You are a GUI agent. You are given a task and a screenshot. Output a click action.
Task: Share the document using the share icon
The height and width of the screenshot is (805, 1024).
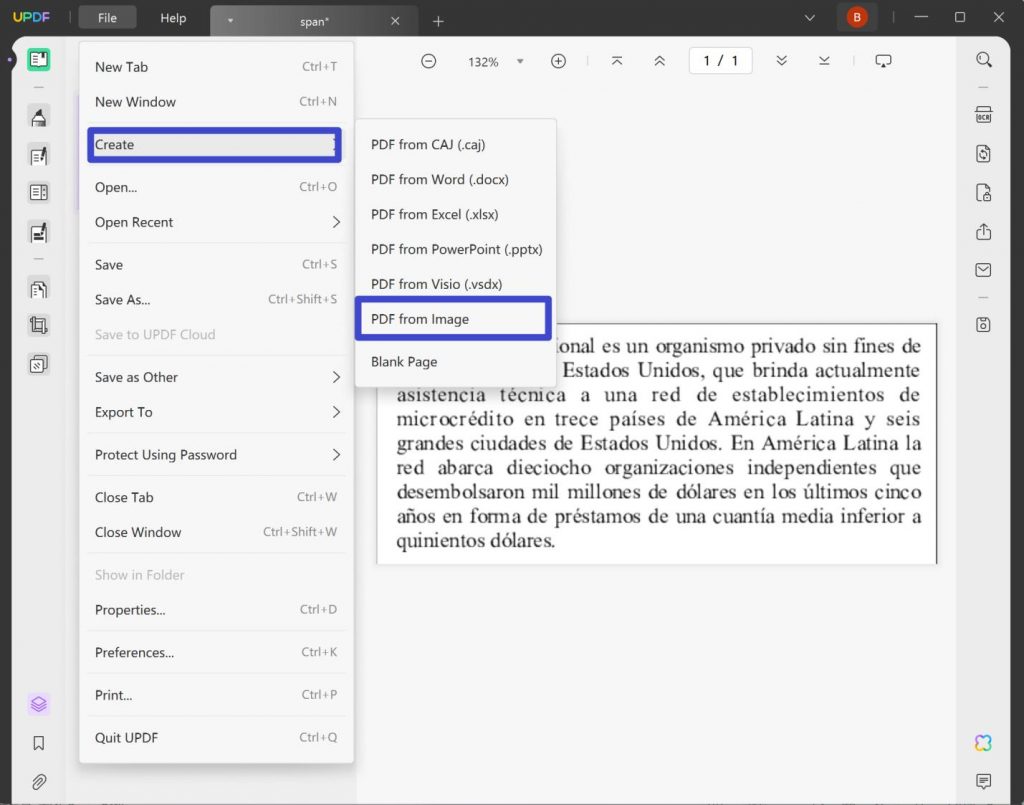pyautogui.click(x=983, y=231)
